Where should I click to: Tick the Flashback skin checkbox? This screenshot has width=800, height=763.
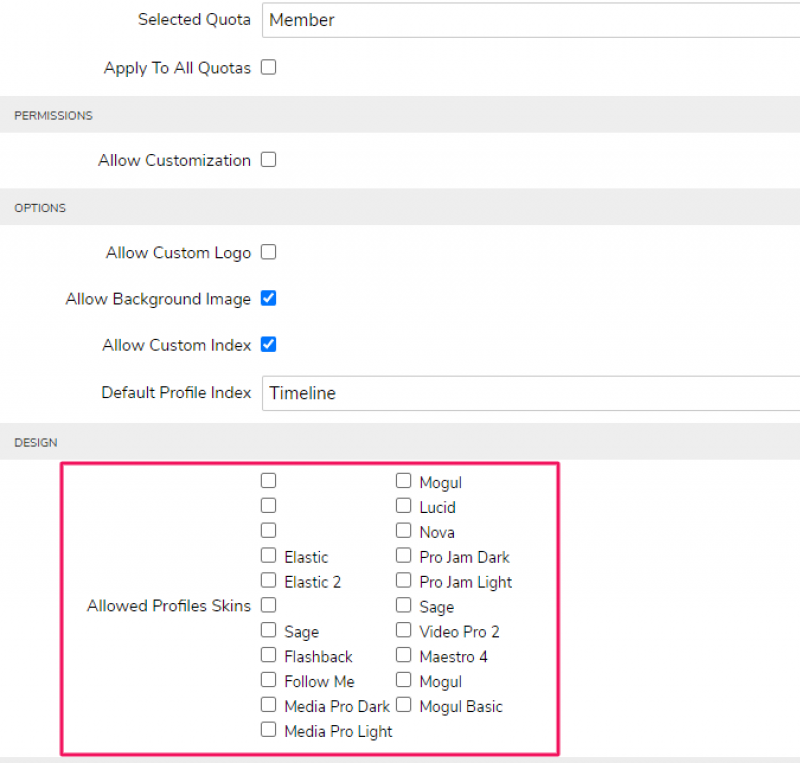click(x=268, y=656)
